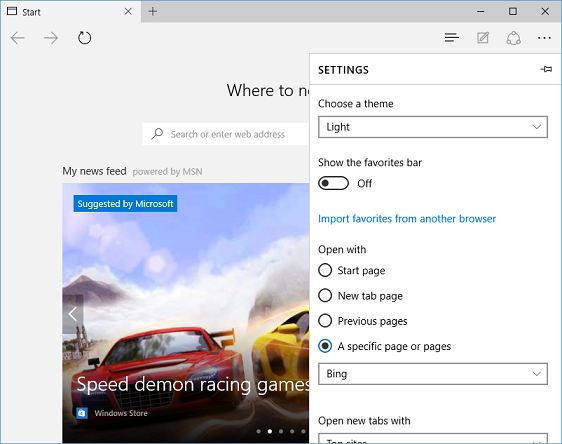Image resolution: width=562 pixels, height=444 pixels.
Task: Open Speed demon racing games article
Action: [193, 384]
